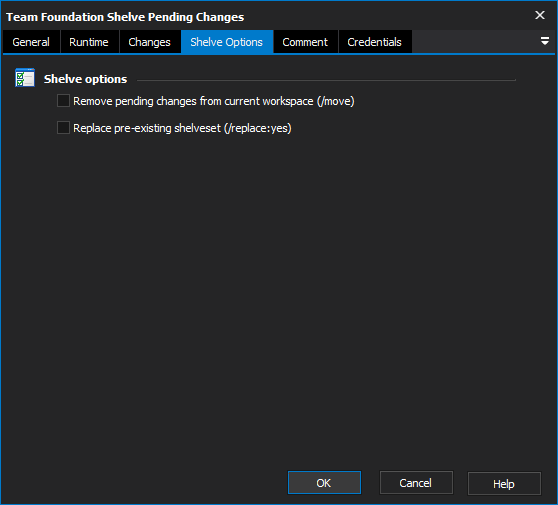558x505 pixels.
Task: Close the Team Foundation Shelve dialog
Action: [540, 15]
